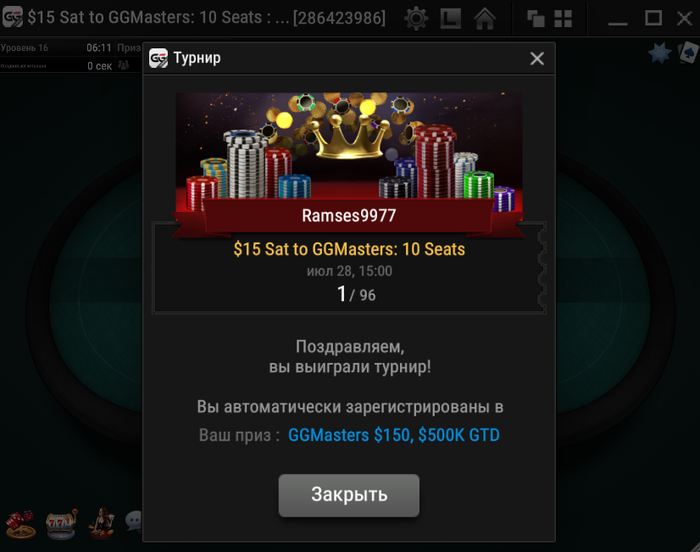Screen dimensions: 700x552
Task: Cascade tables using overlapping windows icon
Action: [x=536, y=19]
